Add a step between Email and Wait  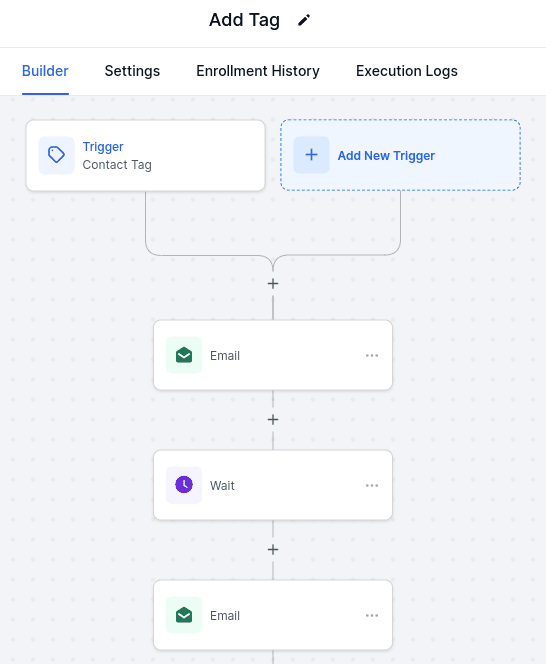273,420
